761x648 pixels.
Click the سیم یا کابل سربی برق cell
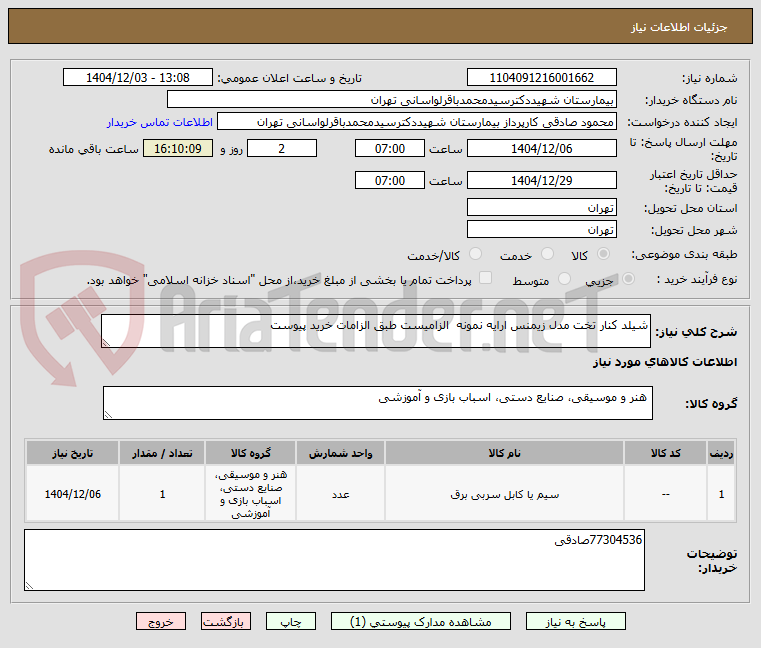click(504, 494)
